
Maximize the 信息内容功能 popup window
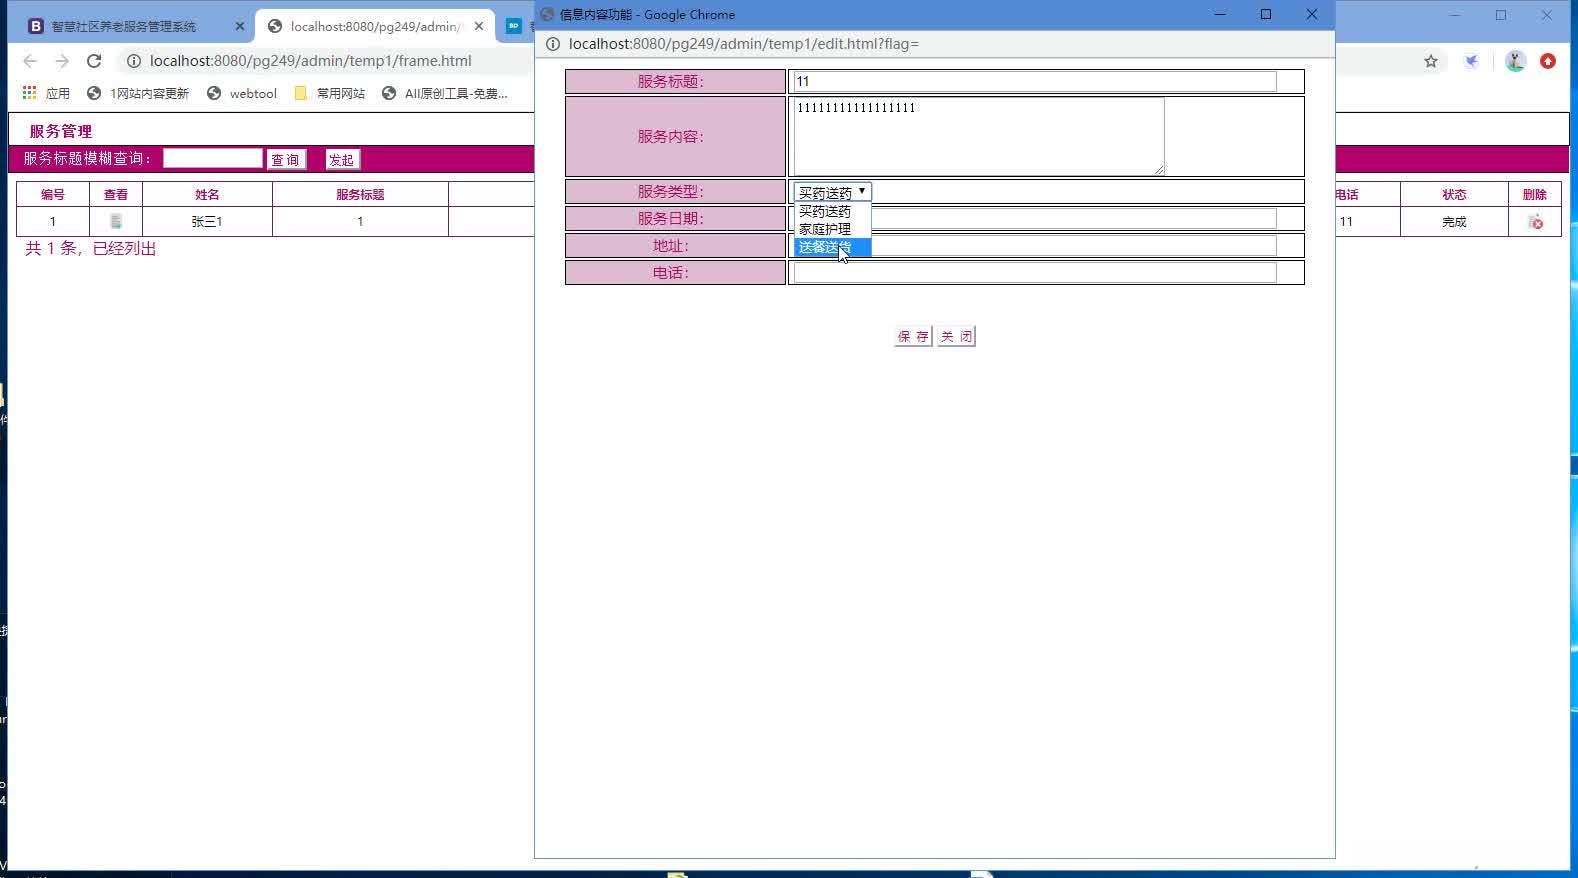click(1266, 14)
